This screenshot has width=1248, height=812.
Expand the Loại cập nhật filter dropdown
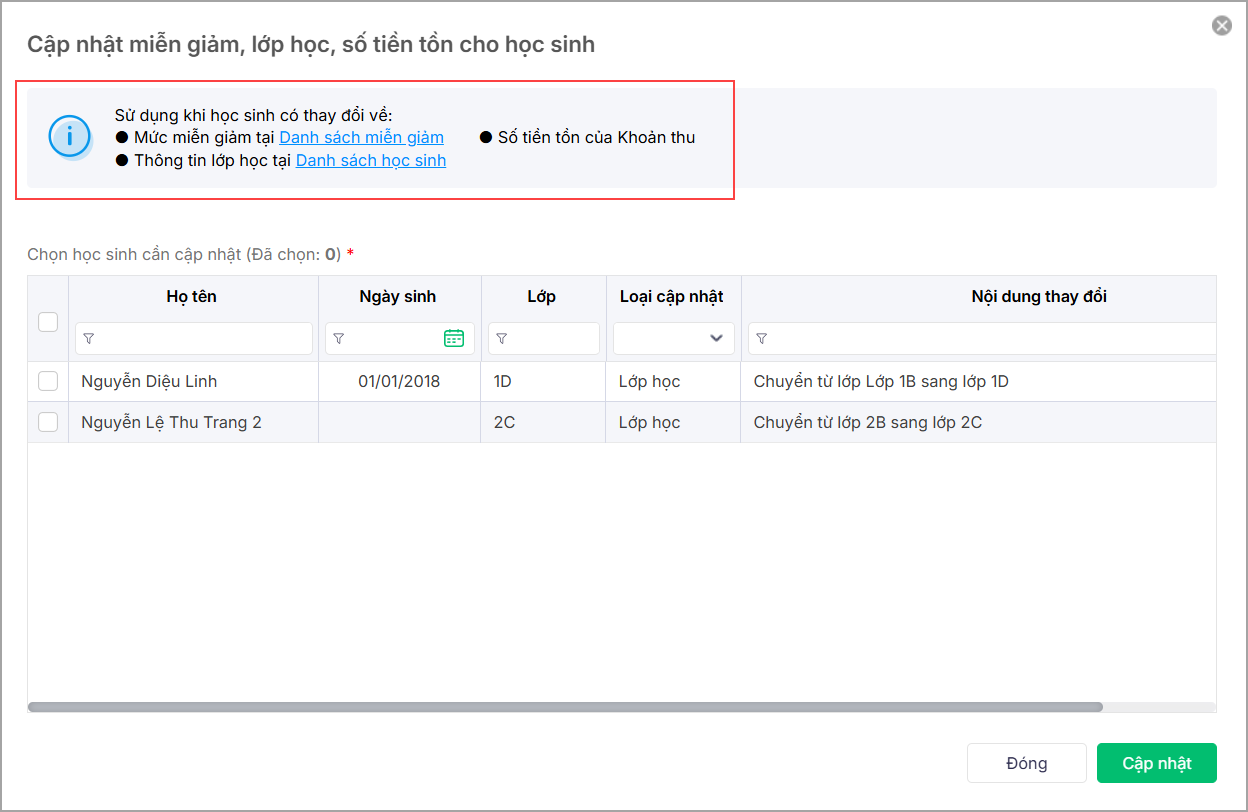click(715, 338)
